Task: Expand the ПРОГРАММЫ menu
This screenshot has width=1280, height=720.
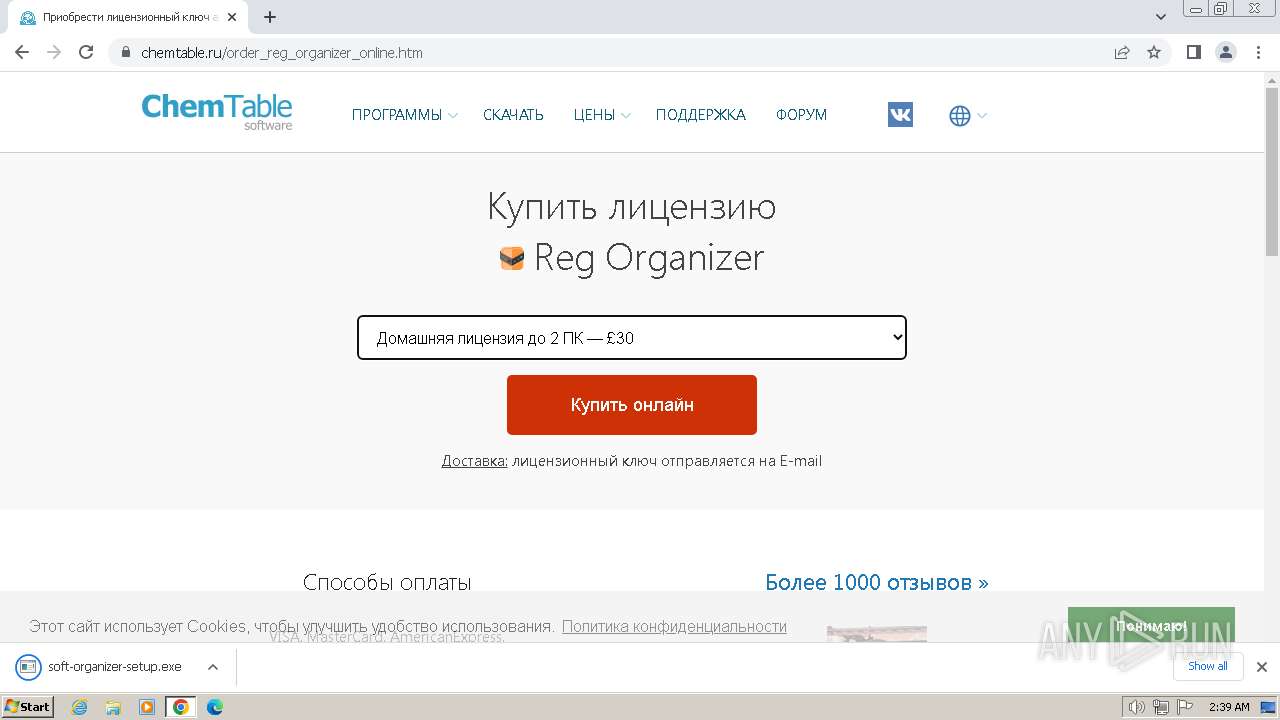Action: (x=404, y=115)
